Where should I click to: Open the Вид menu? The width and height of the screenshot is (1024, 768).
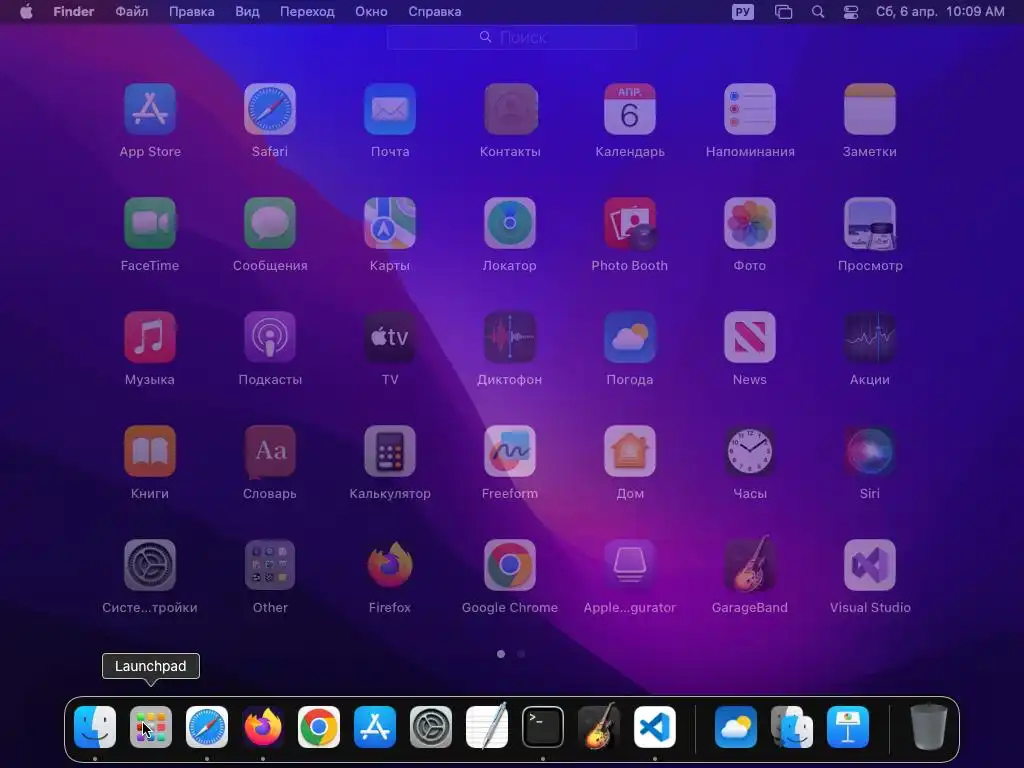tap(248, 11)
